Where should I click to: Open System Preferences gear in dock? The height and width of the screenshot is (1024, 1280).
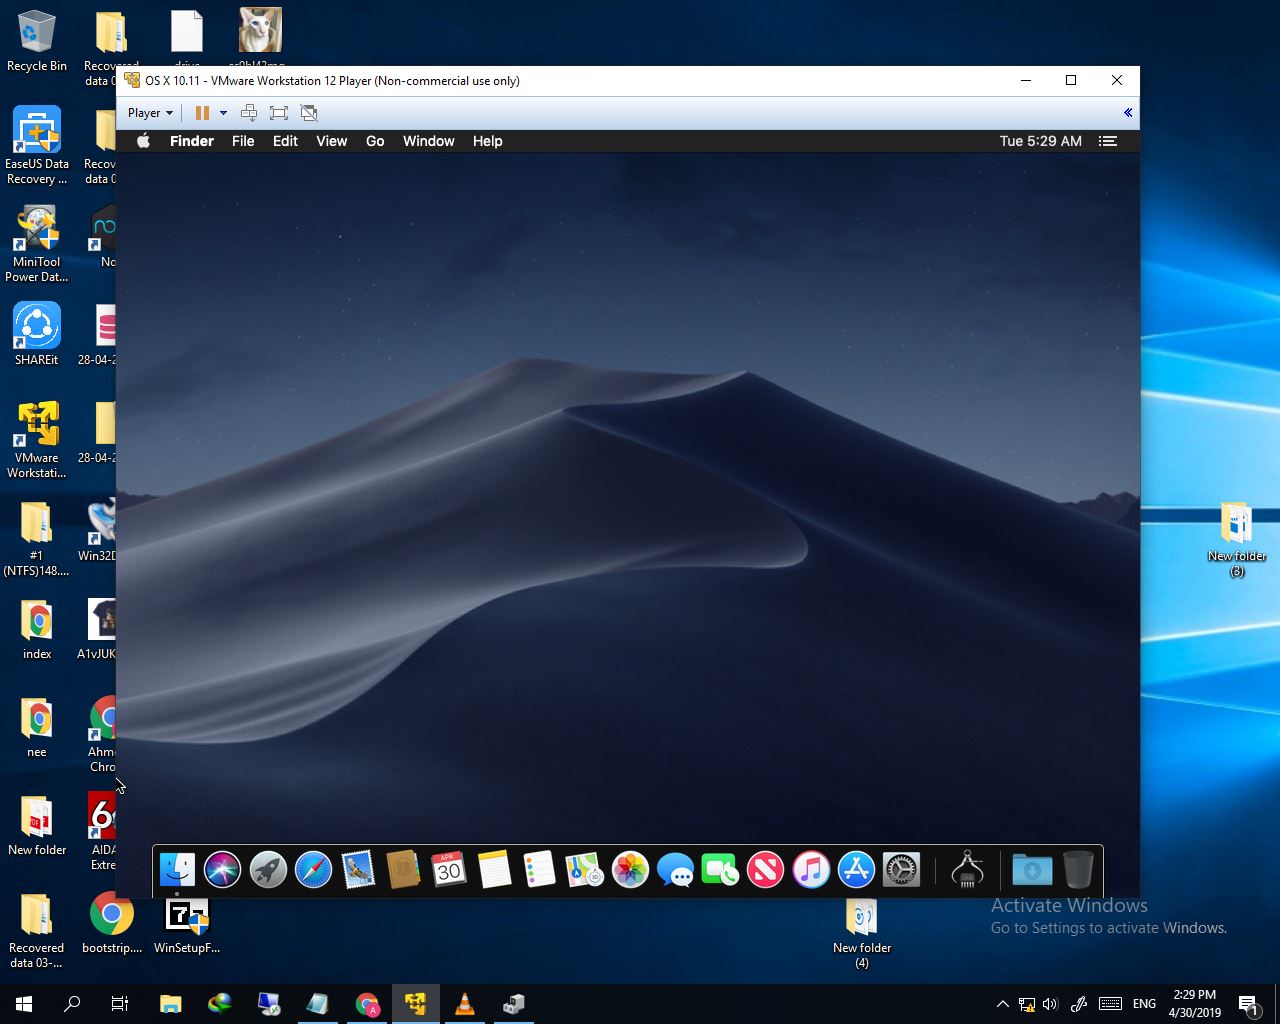point(901,870)
